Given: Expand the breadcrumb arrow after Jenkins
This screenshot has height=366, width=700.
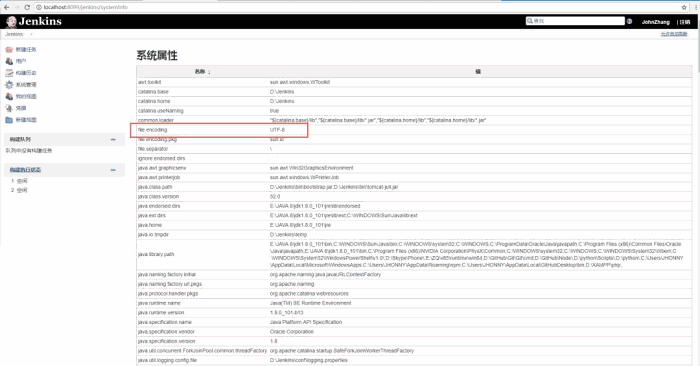Looking at the screenshot, I should pos(31,34).
